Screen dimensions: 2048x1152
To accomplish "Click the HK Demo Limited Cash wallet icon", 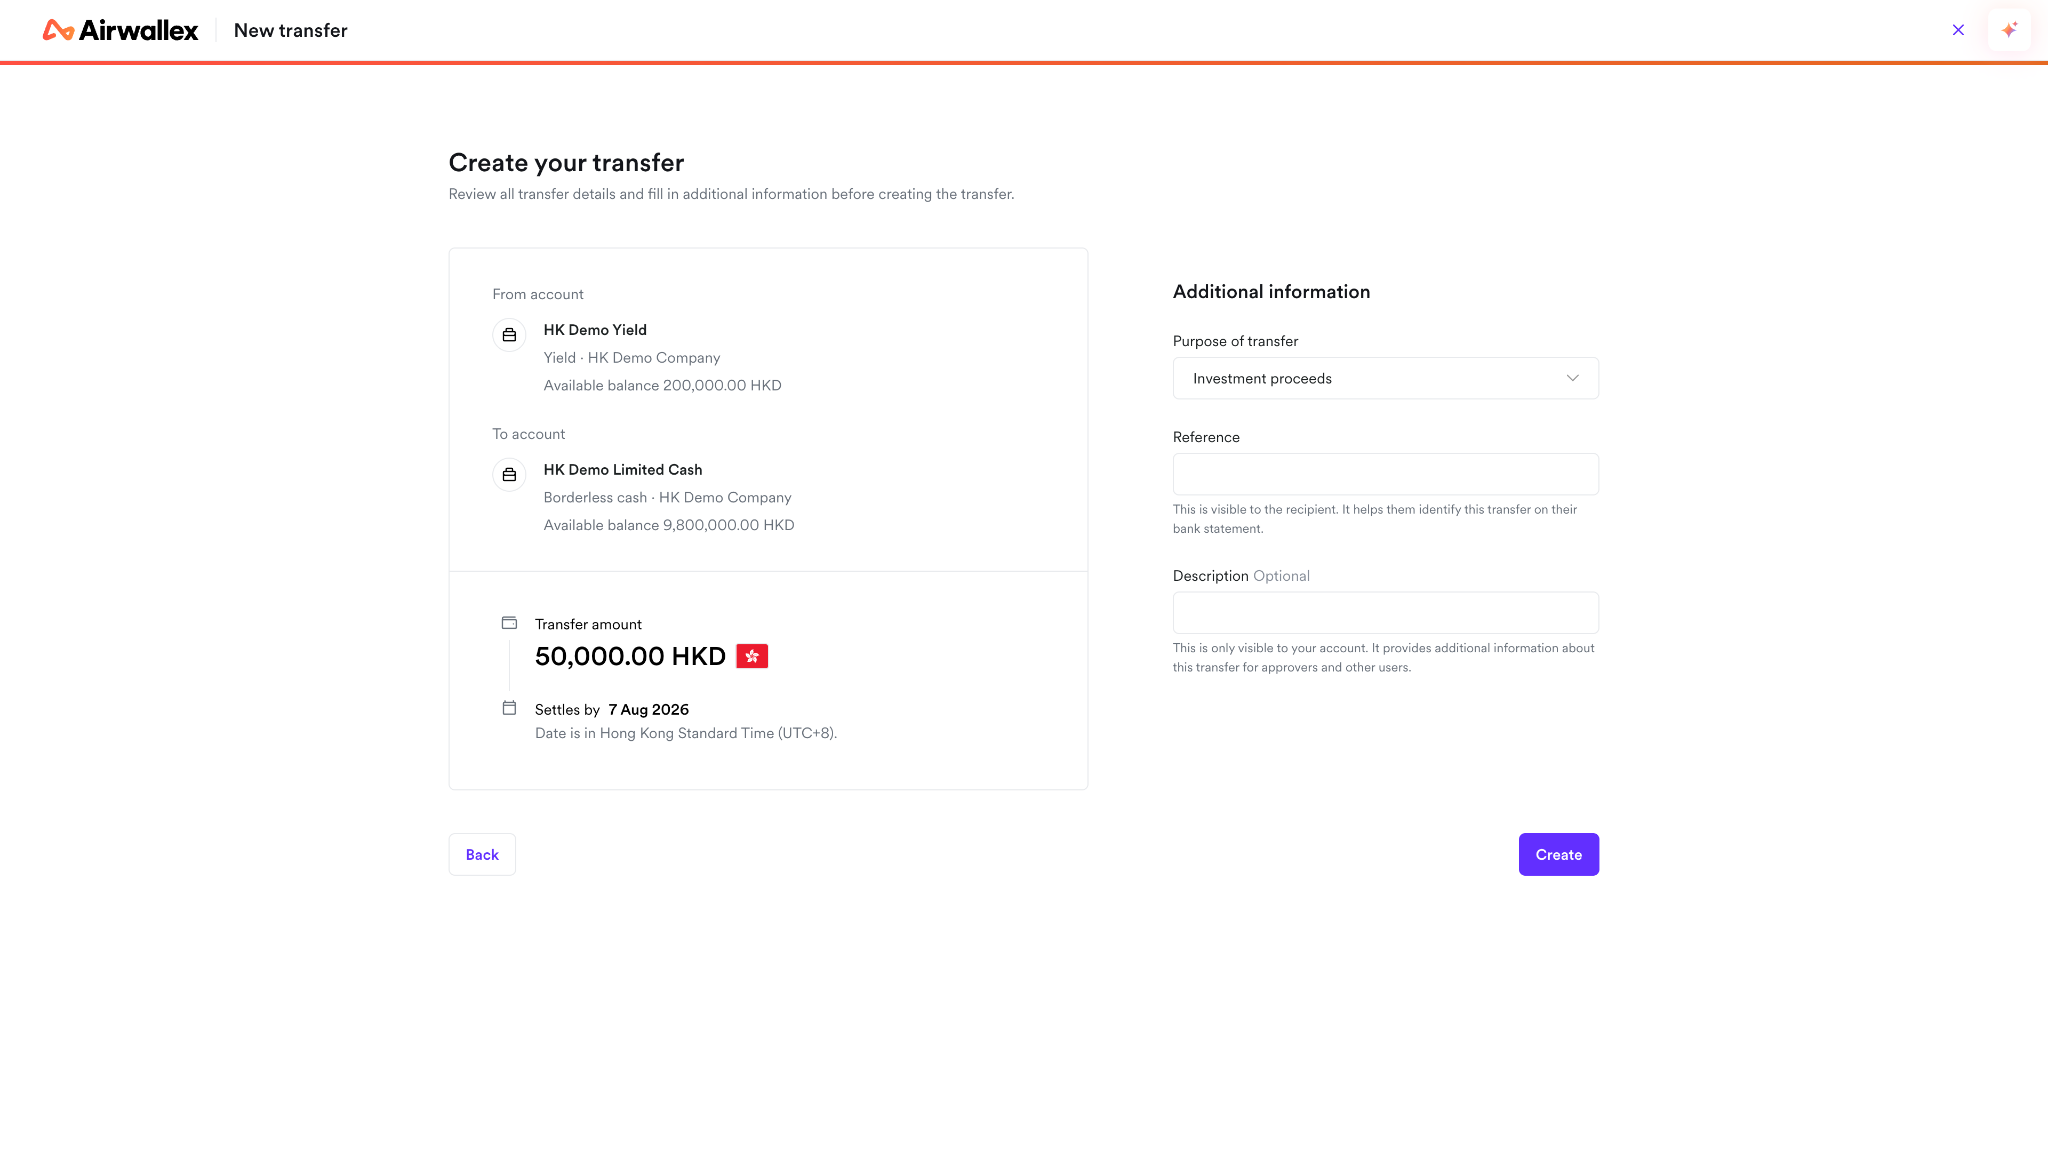I will coord(509,475).
